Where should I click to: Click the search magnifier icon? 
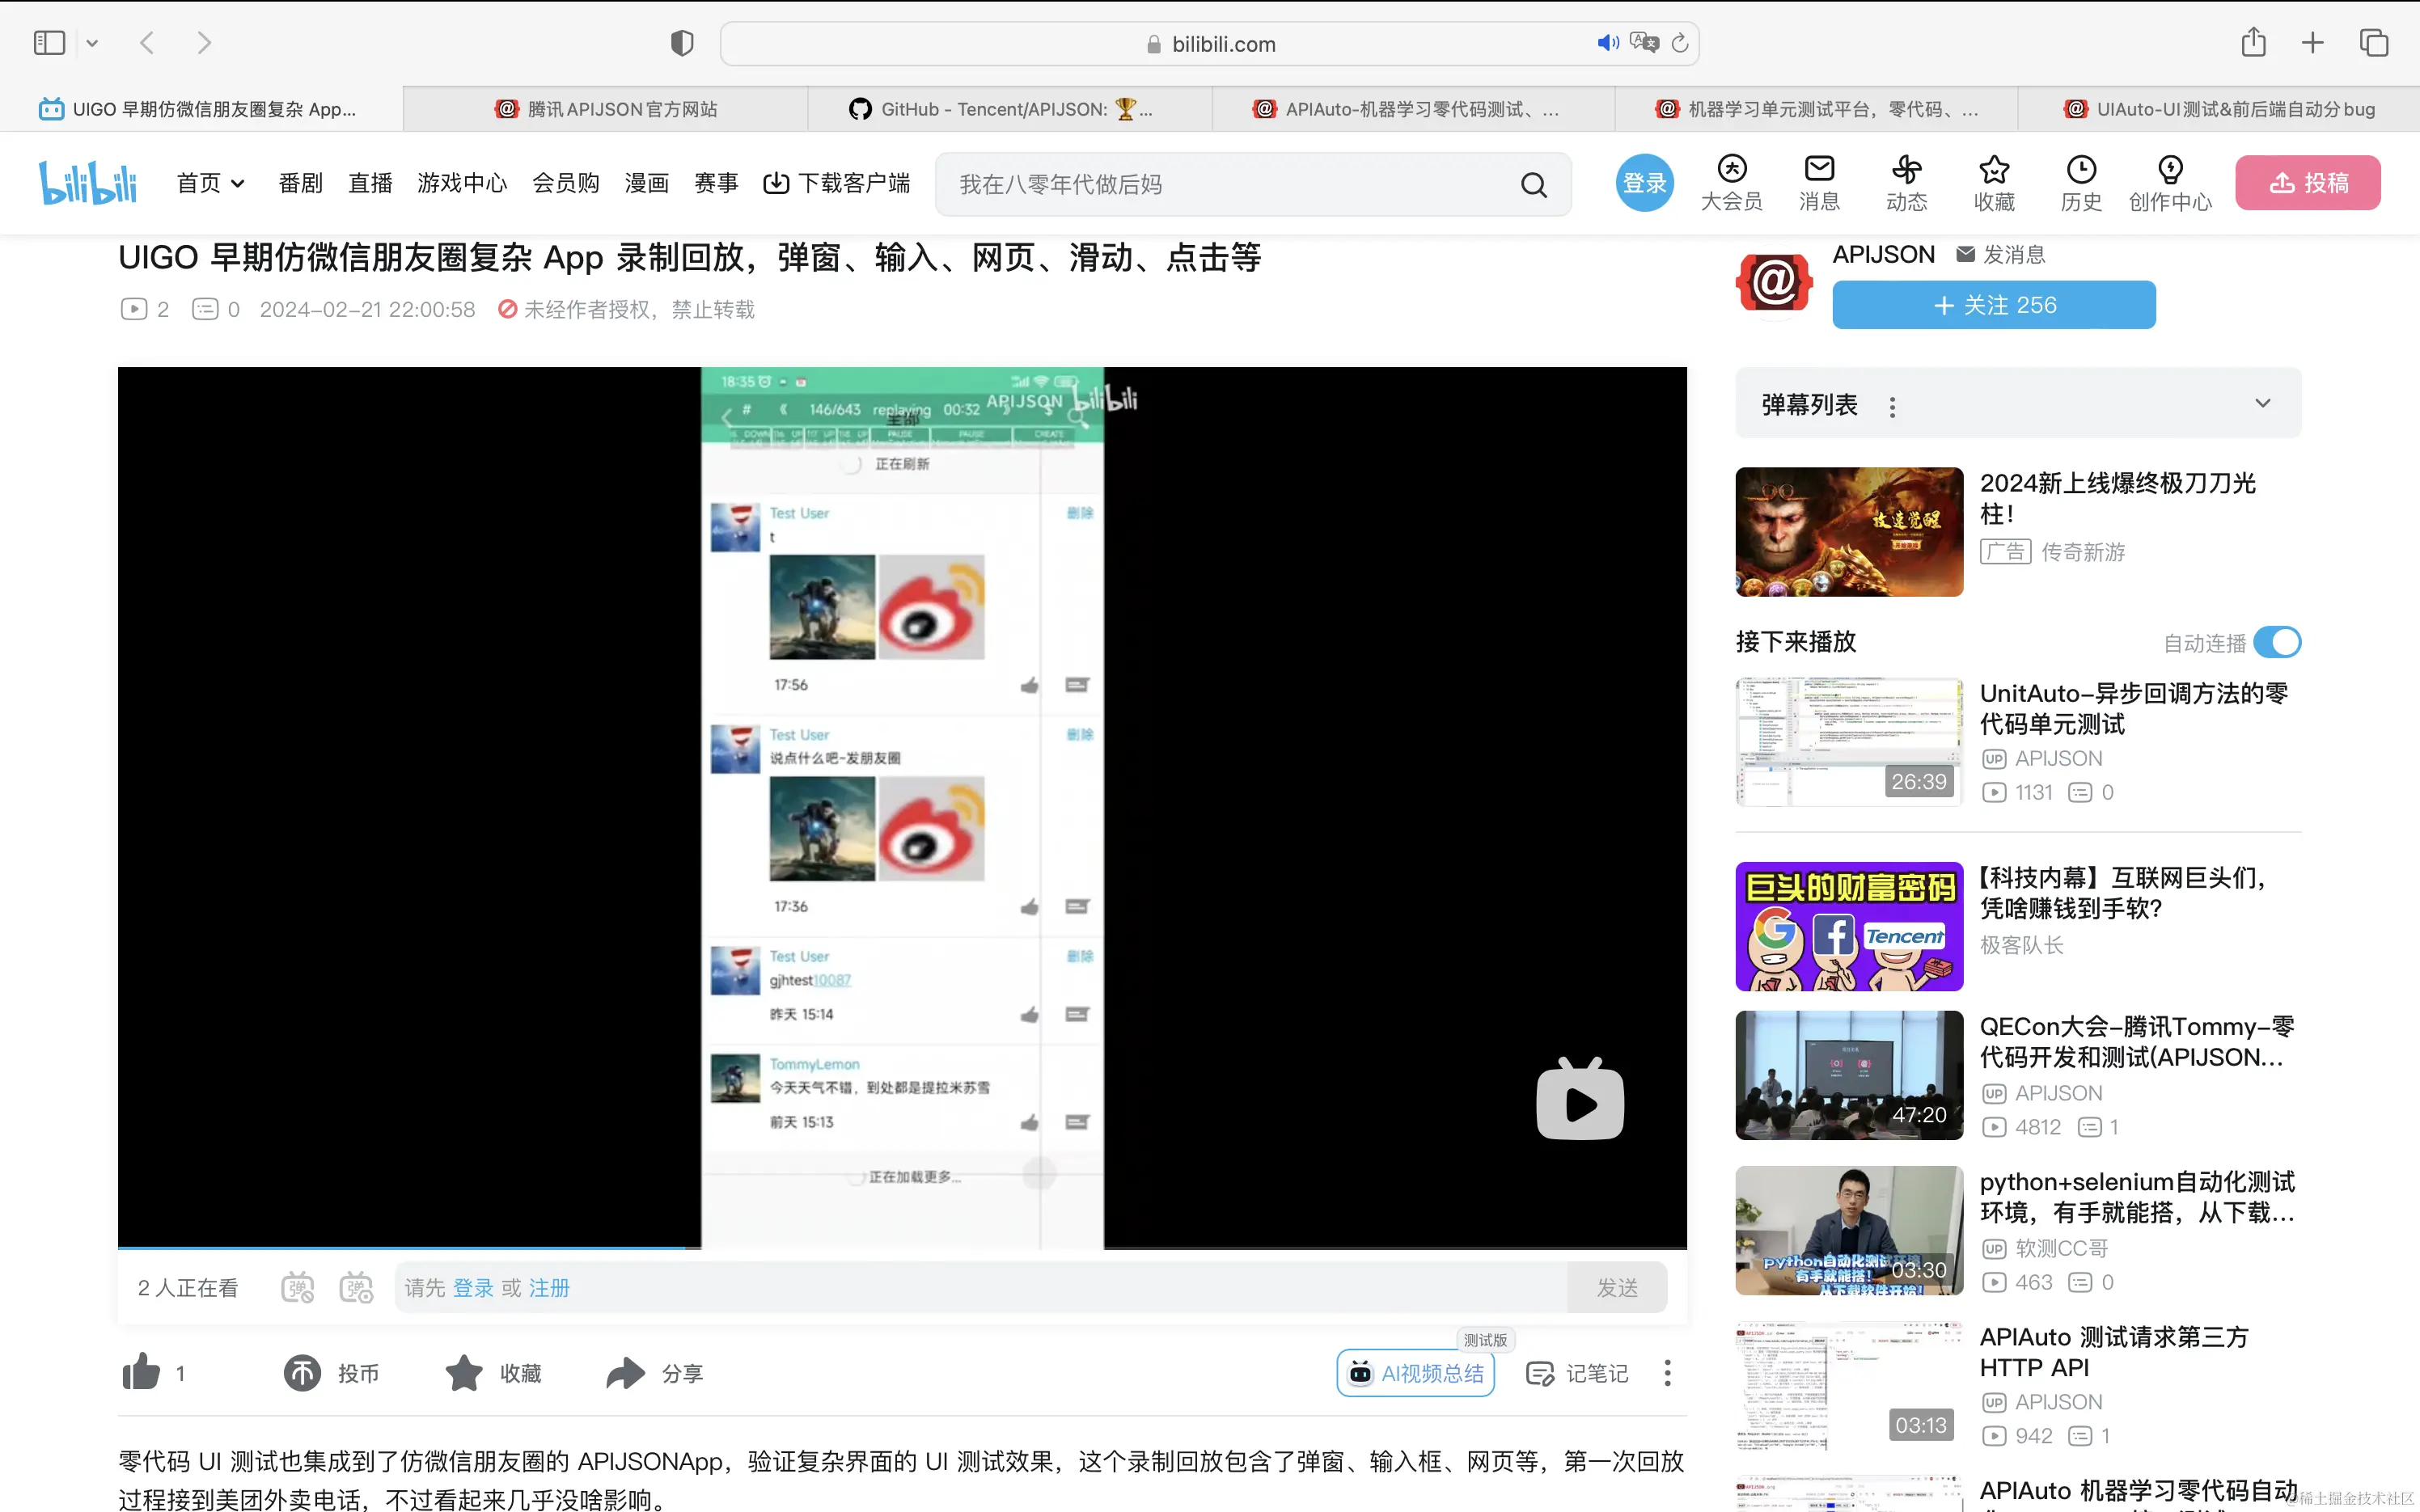(1533, 185)
